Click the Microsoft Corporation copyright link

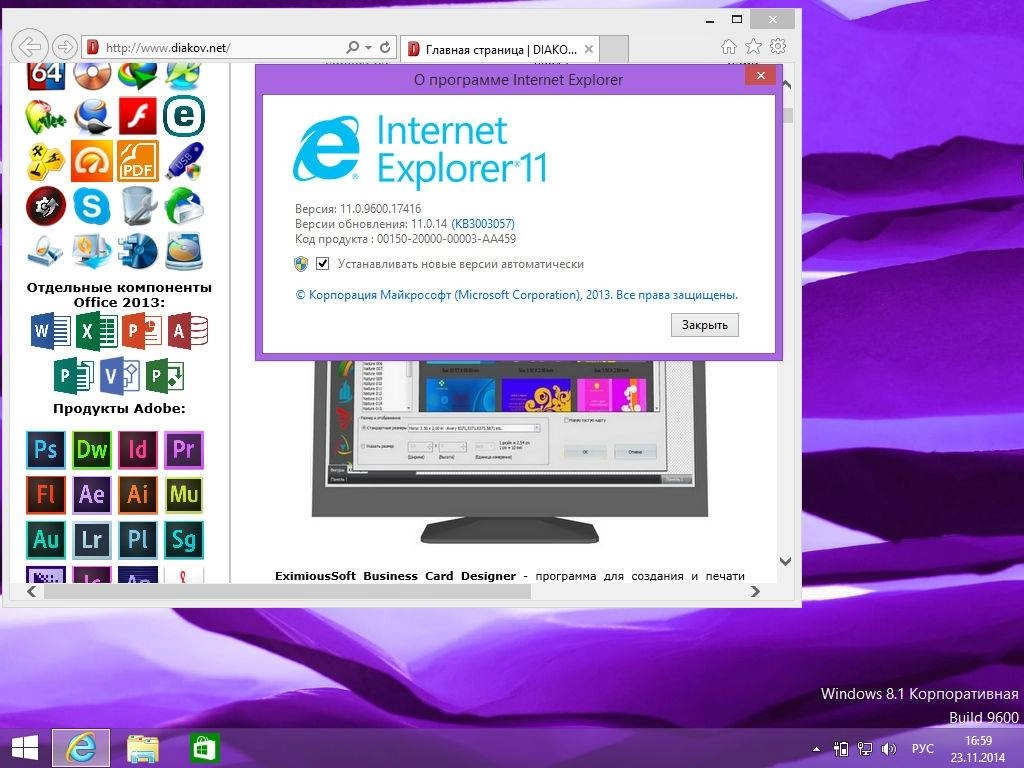[517, 295]
